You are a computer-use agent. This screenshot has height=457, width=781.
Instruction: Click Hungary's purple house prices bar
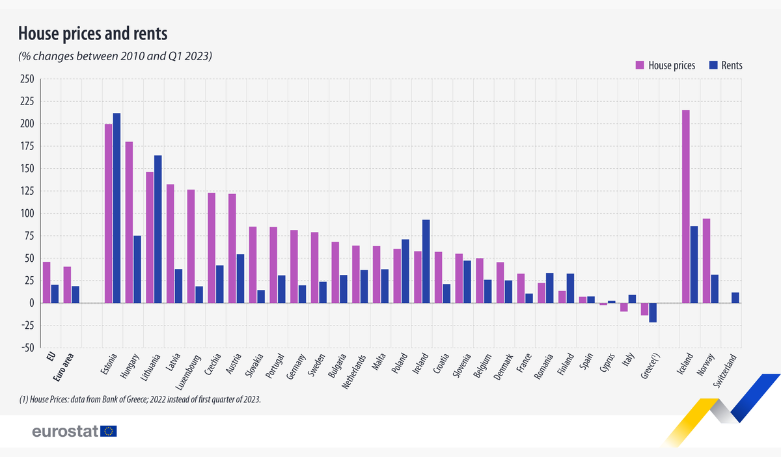coord(129,223)
